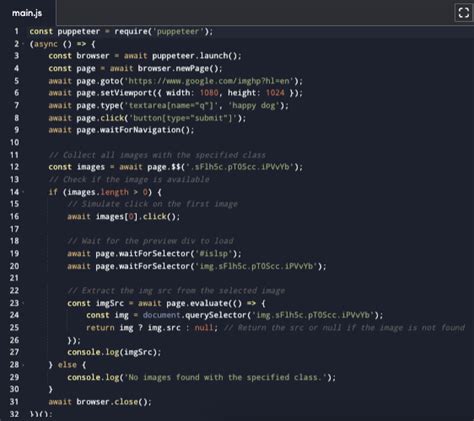
Task: Click the 'No images found with the specified class.' string
Action: (226, 377)
